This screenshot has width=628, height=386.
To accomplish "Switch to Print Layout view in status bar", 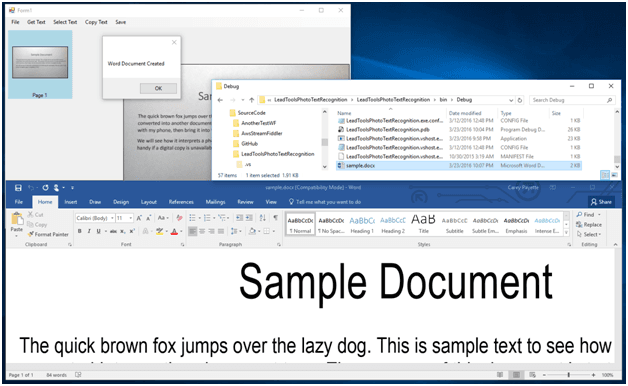I will pos(516,375).
